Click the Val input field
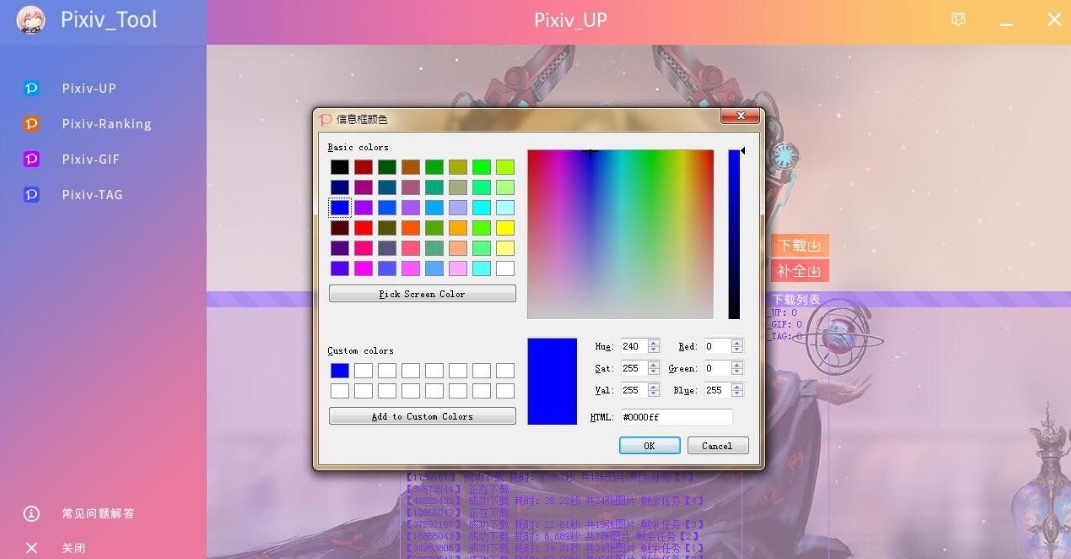This screenshot has width=1071, height=559. [634, 390]
